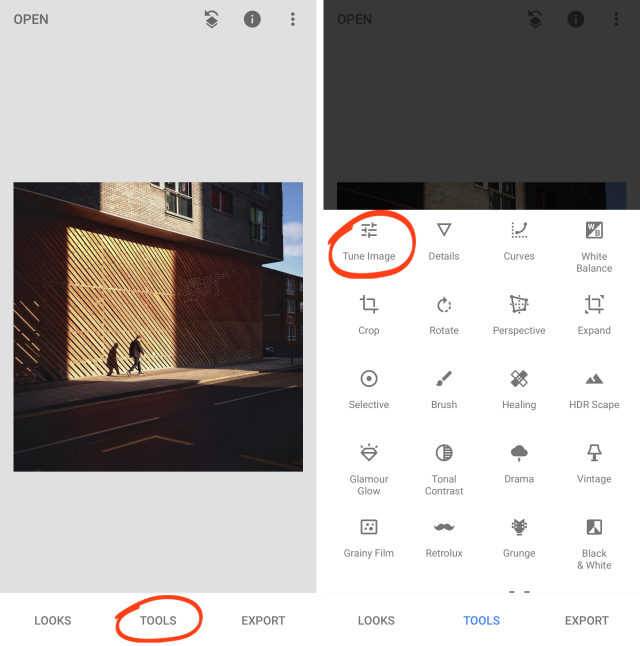This screenshot has height=646, width=640.
Task: Select the Retrolux mustache icon
Action: pyautogui.click(x=444, y=527)
